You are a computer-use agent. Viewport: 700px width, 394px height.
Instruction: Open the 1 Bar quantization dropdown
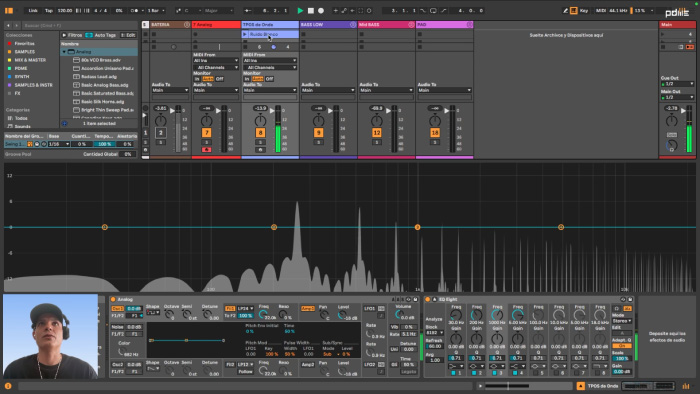(x=156, y=10)
